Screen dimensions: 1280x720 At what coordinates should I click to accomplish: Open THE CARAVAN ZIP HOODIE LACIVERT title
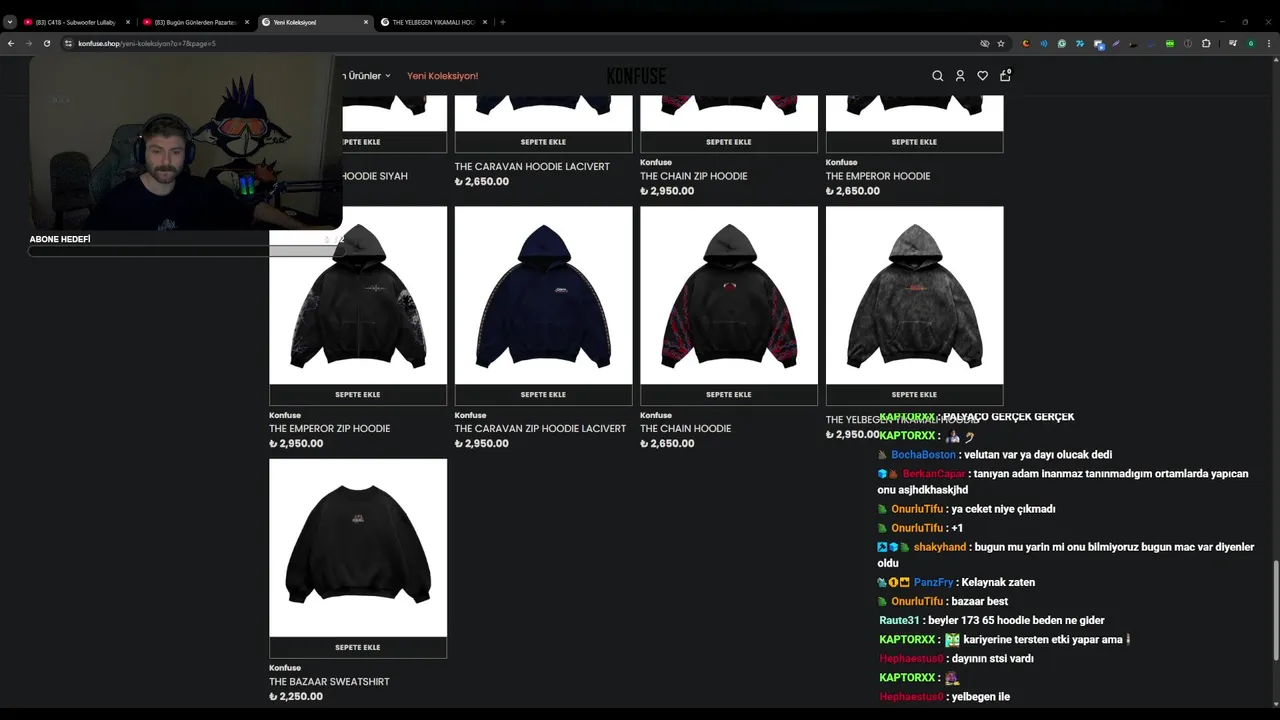540,429
